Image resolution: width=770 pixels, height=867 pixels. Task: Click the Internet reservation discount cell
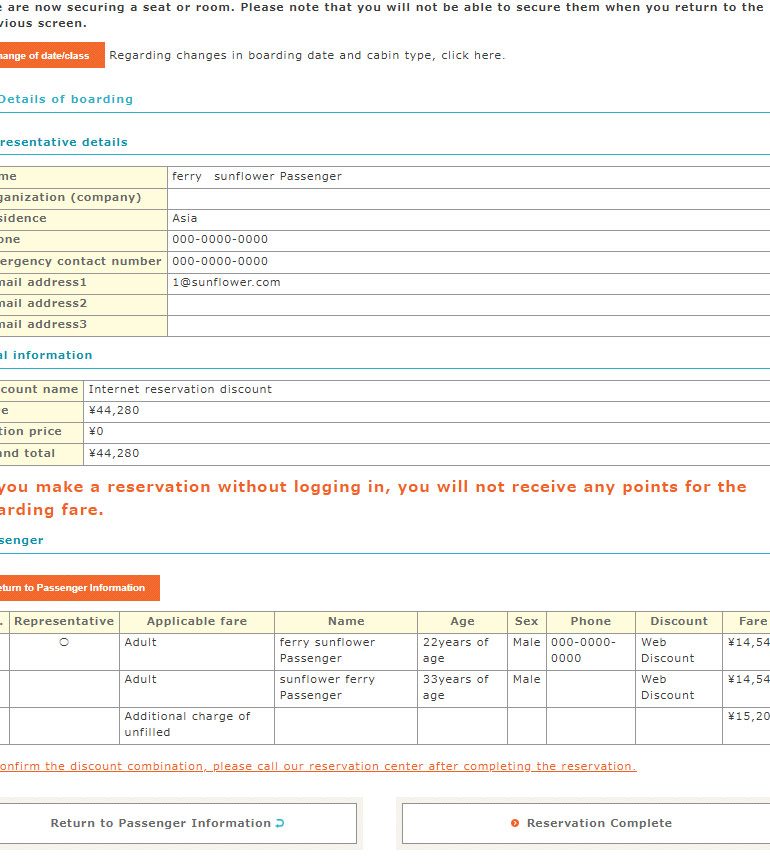pos(180,389)
